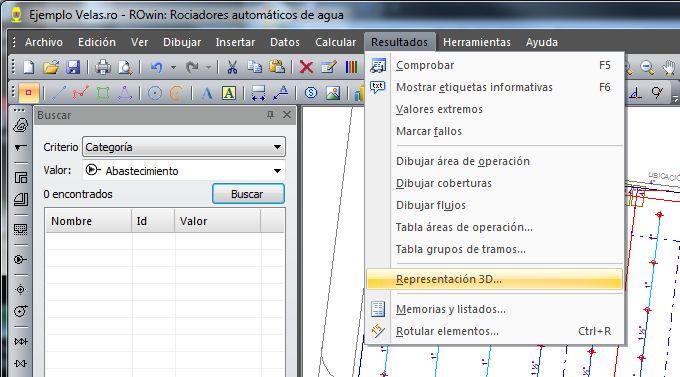The image size is (680, 377).
Task: Select Dibujar coberturas entry
Action: [x=494, y=184]
